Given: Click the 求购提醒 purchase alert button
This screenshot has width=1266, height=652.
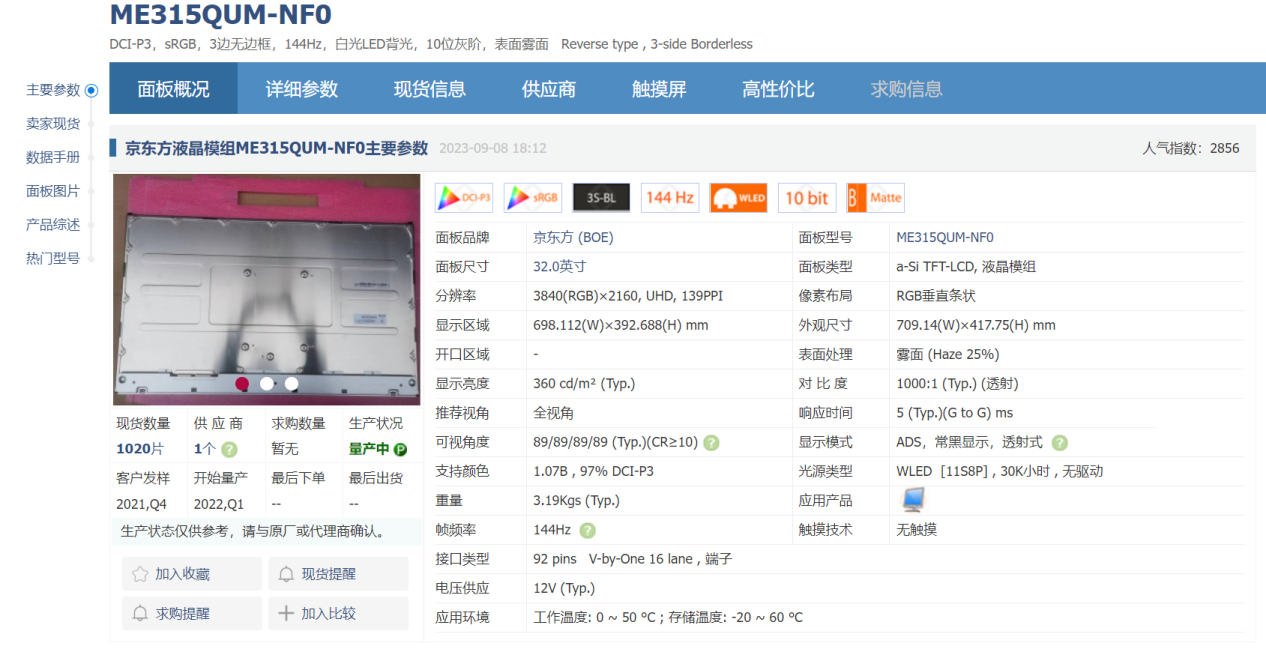Looking at the screenshot, I should click(192, 613).
